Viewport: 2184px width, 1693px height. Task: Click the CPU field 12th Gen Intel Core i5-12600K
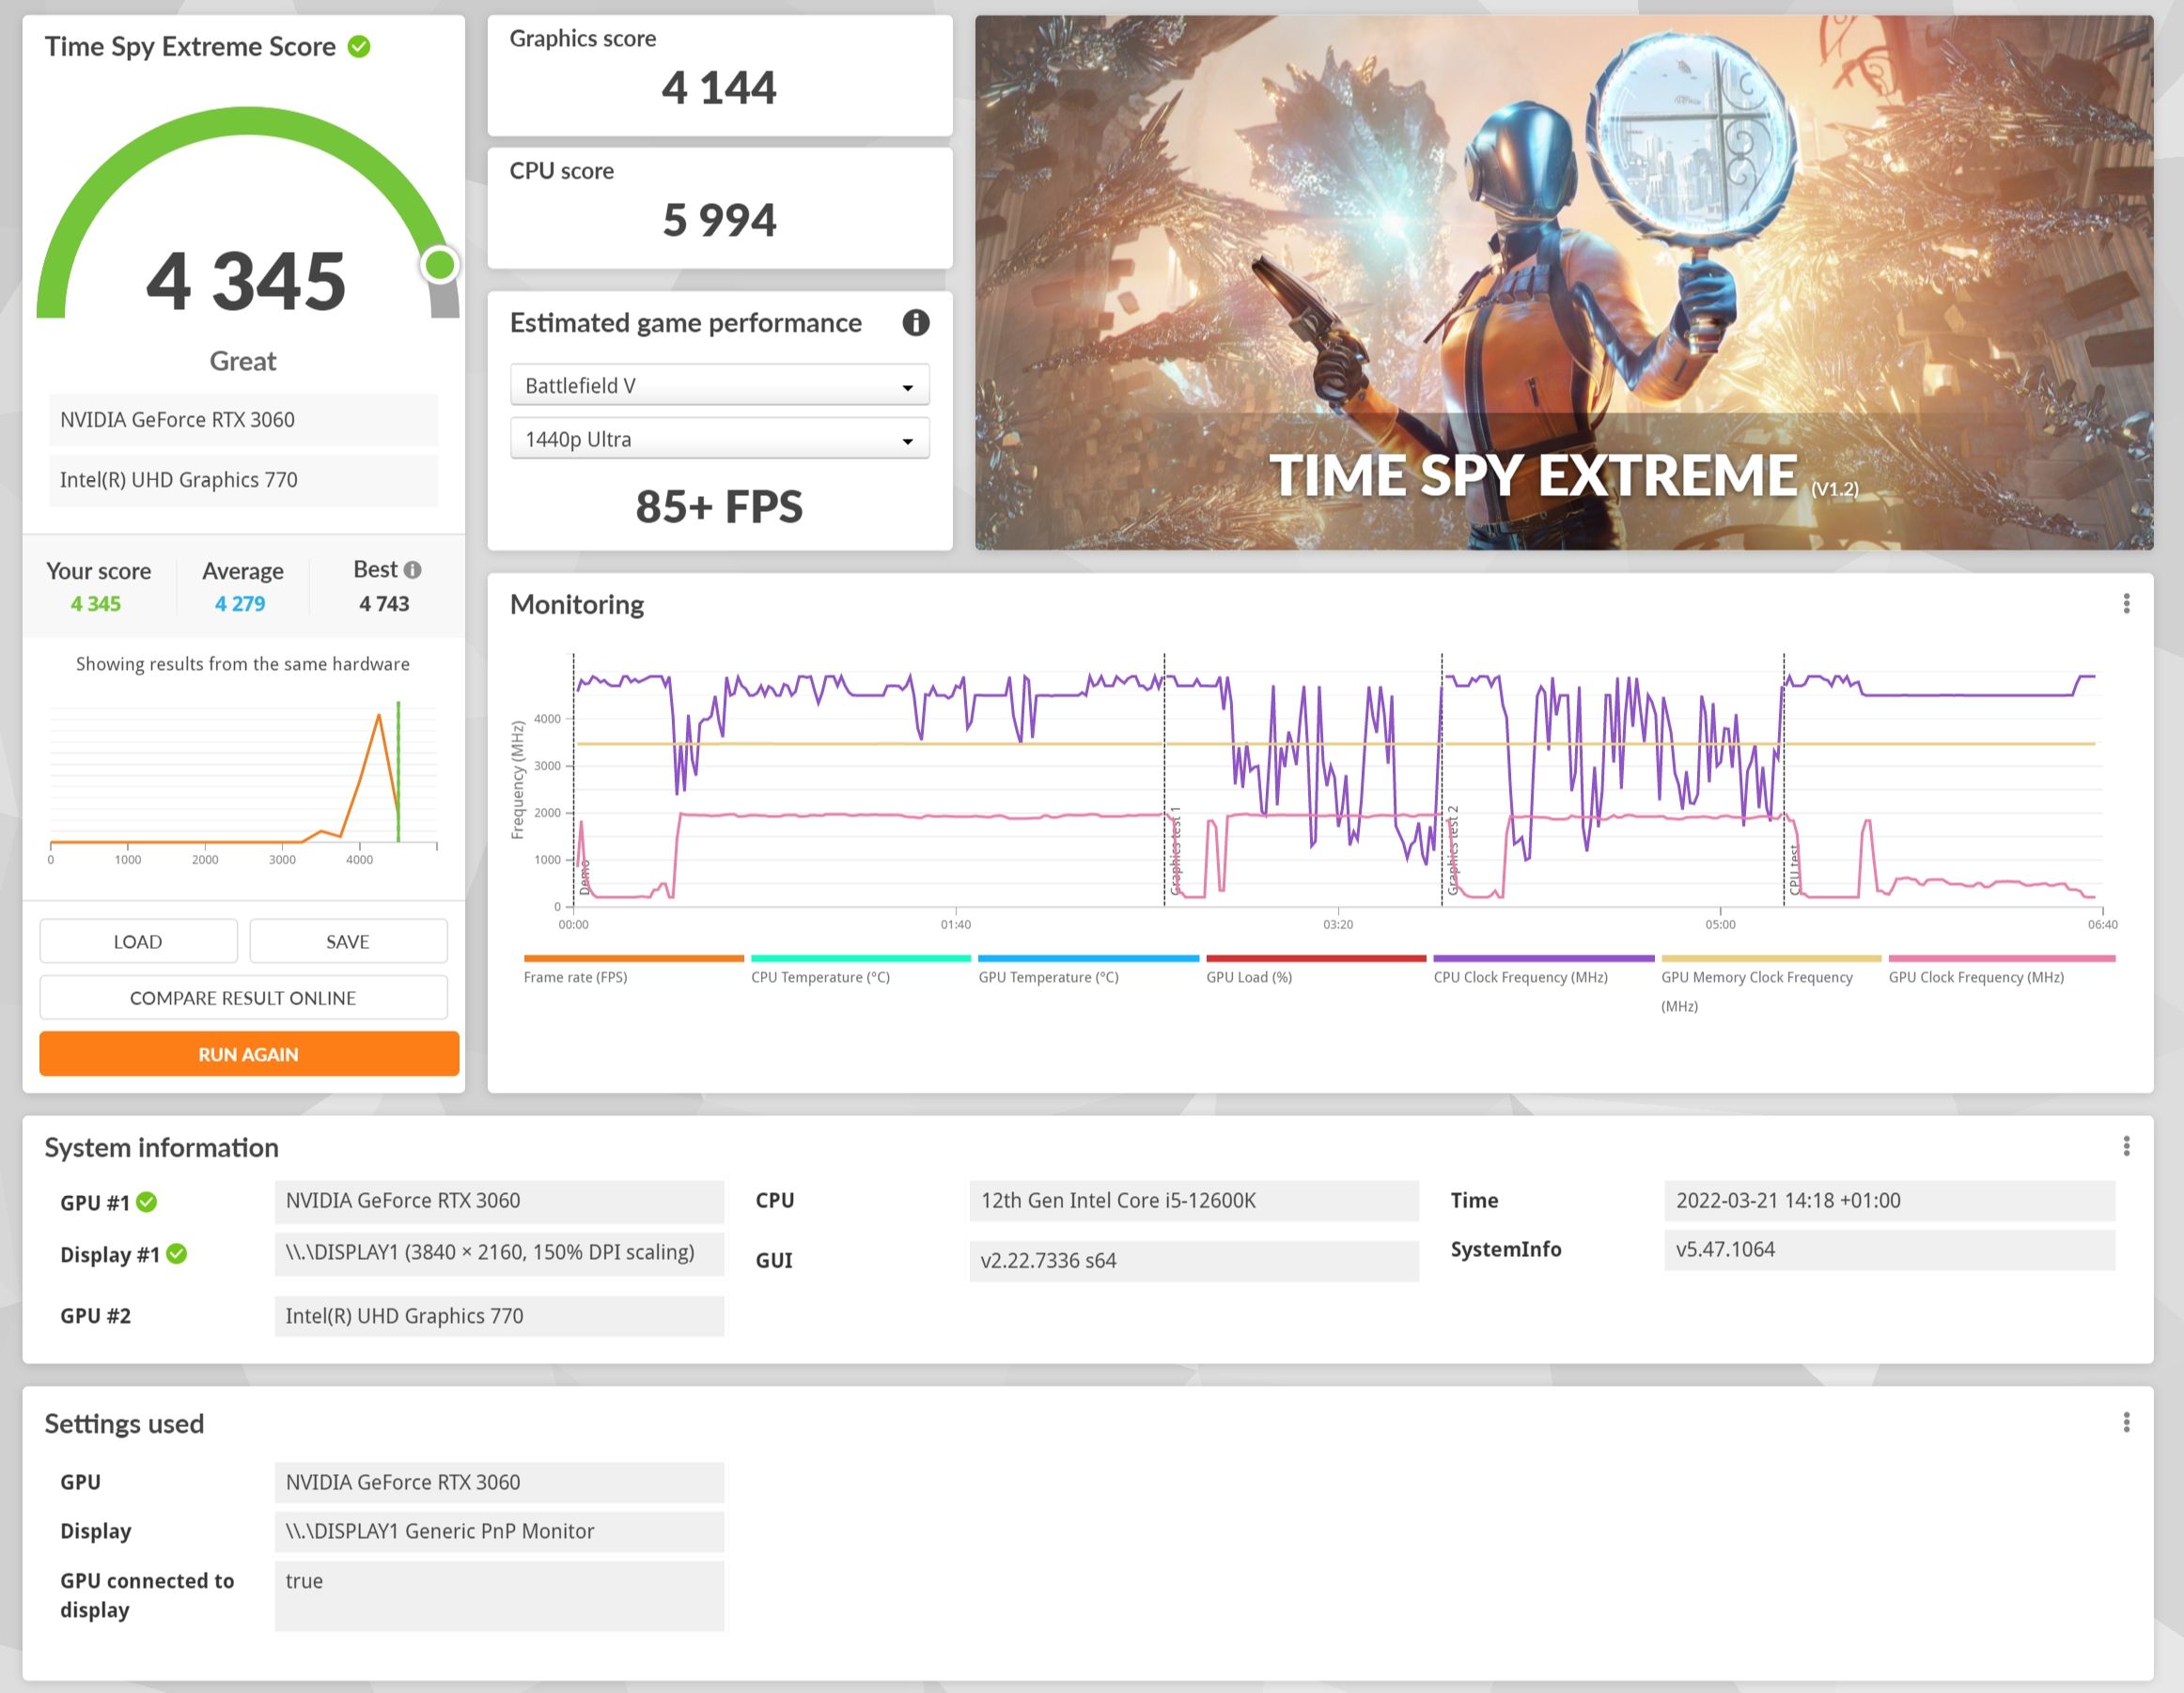[1194, 1200]
